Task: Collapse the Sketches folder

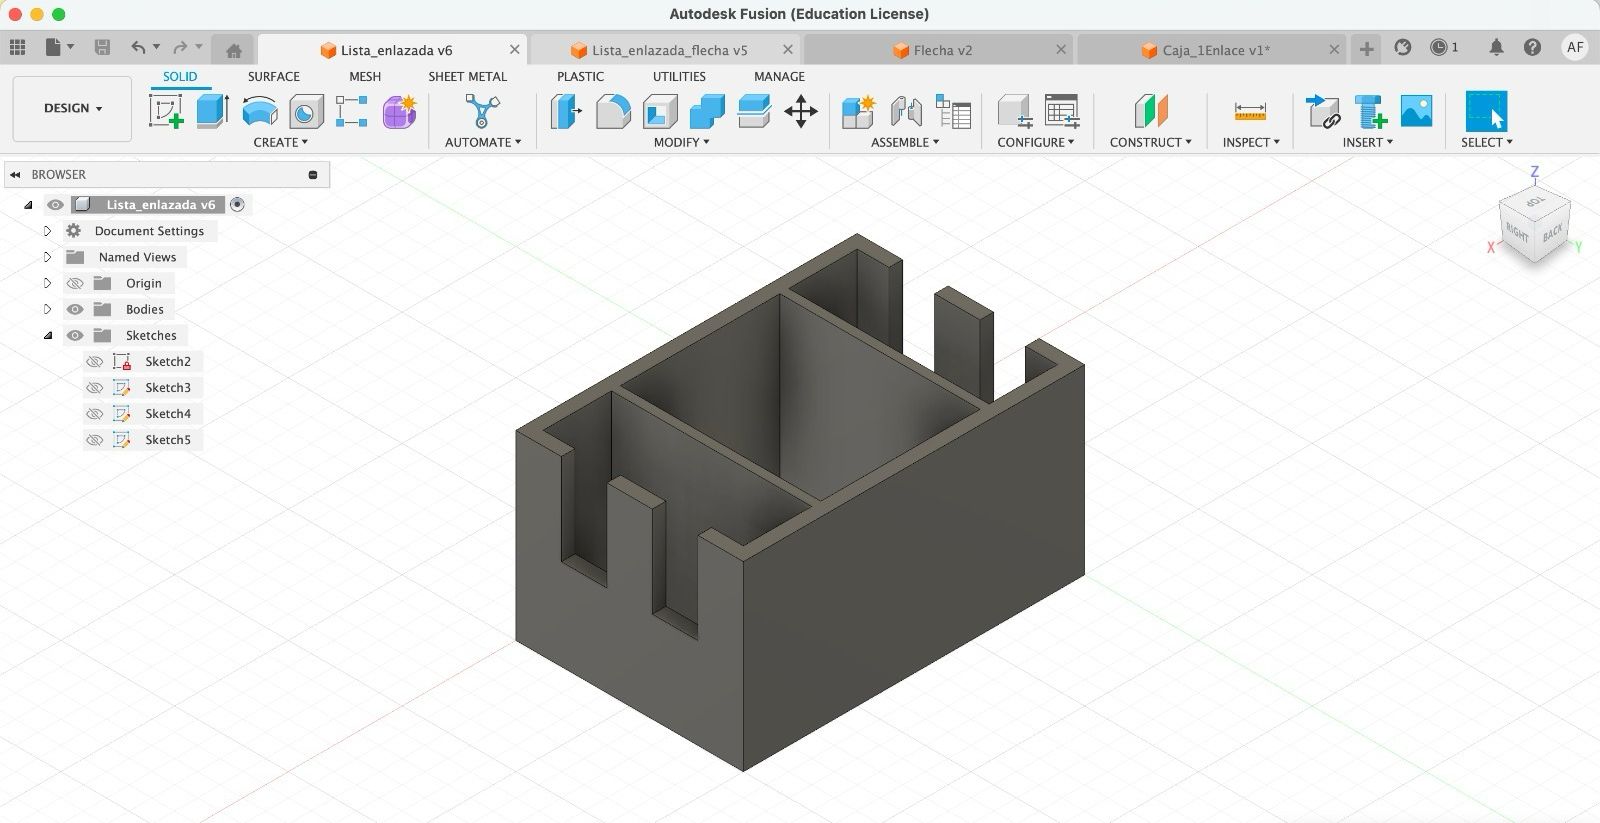Action: [47, 336]
